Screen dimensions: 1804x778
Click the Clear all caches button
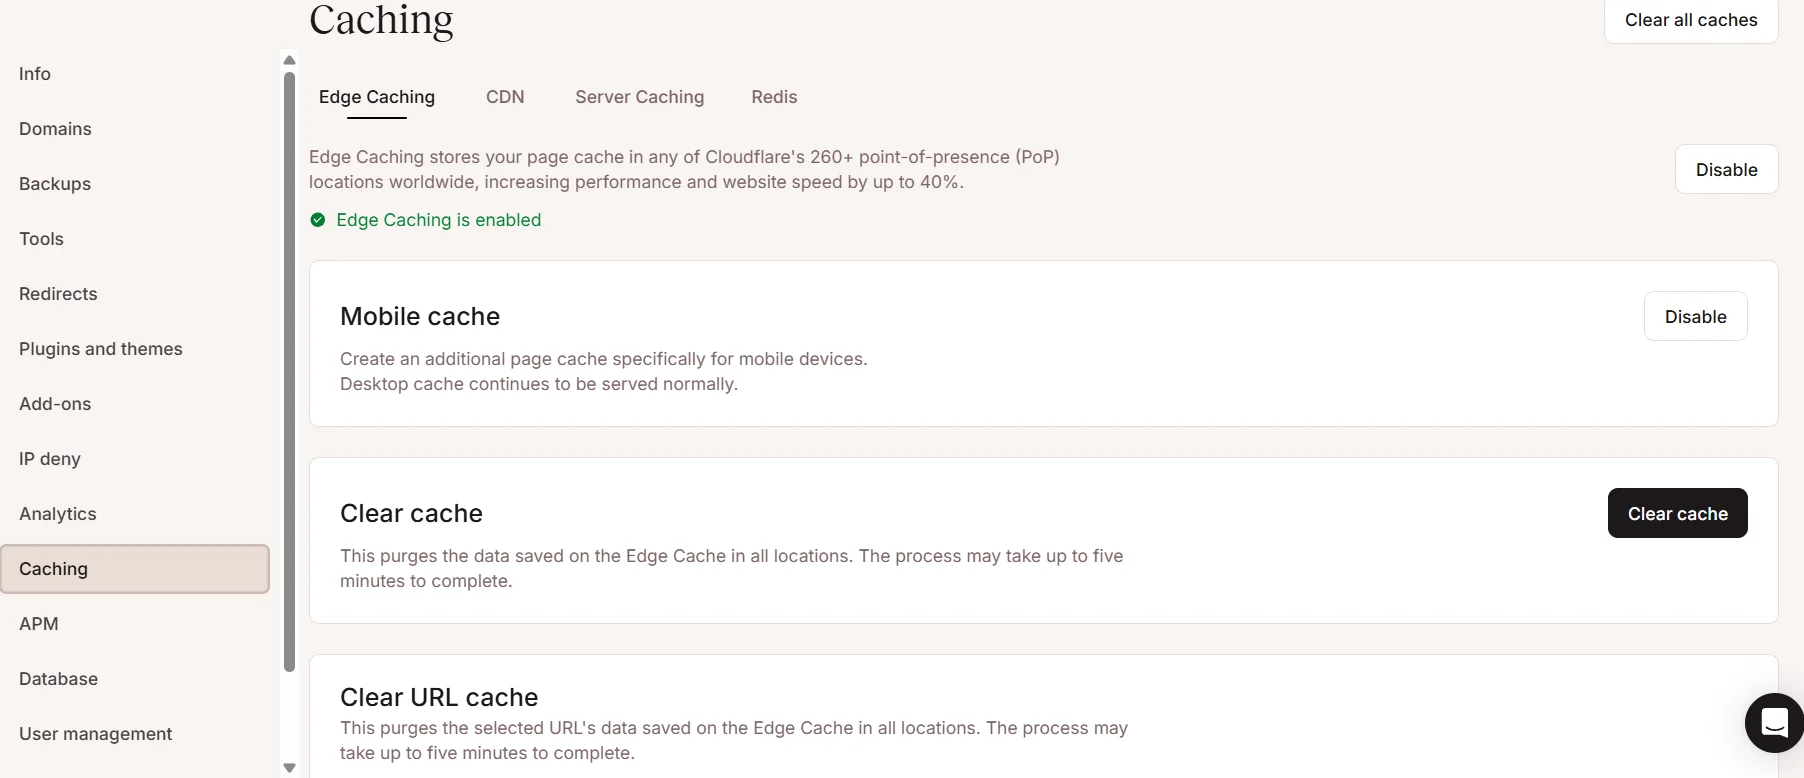(1690, 20)
